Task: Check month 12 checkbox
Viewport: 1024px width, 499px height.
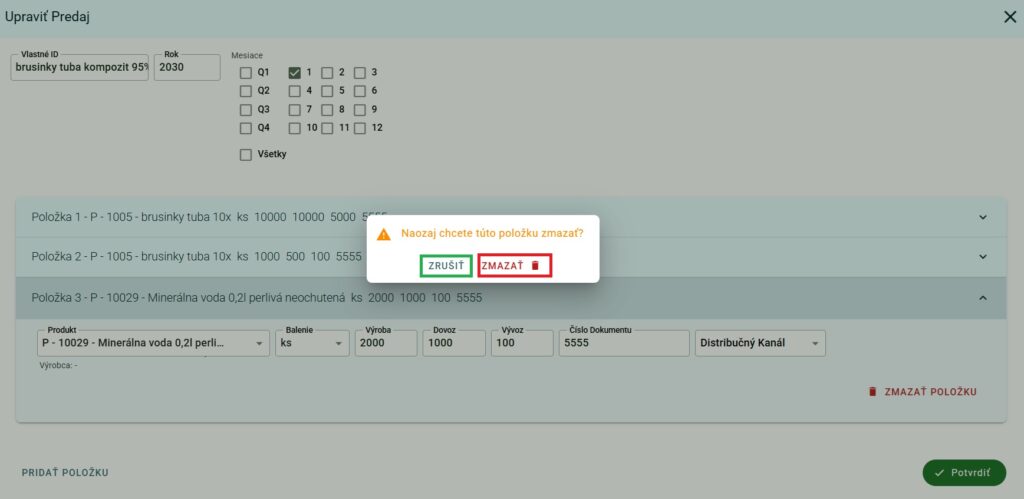Action: pyautogui.click(x=360, y=128)
